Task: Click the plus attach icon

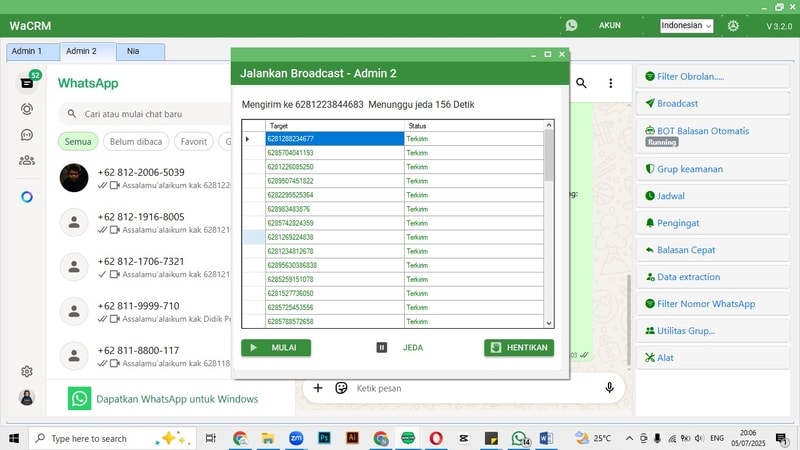Action: (318, 388)
